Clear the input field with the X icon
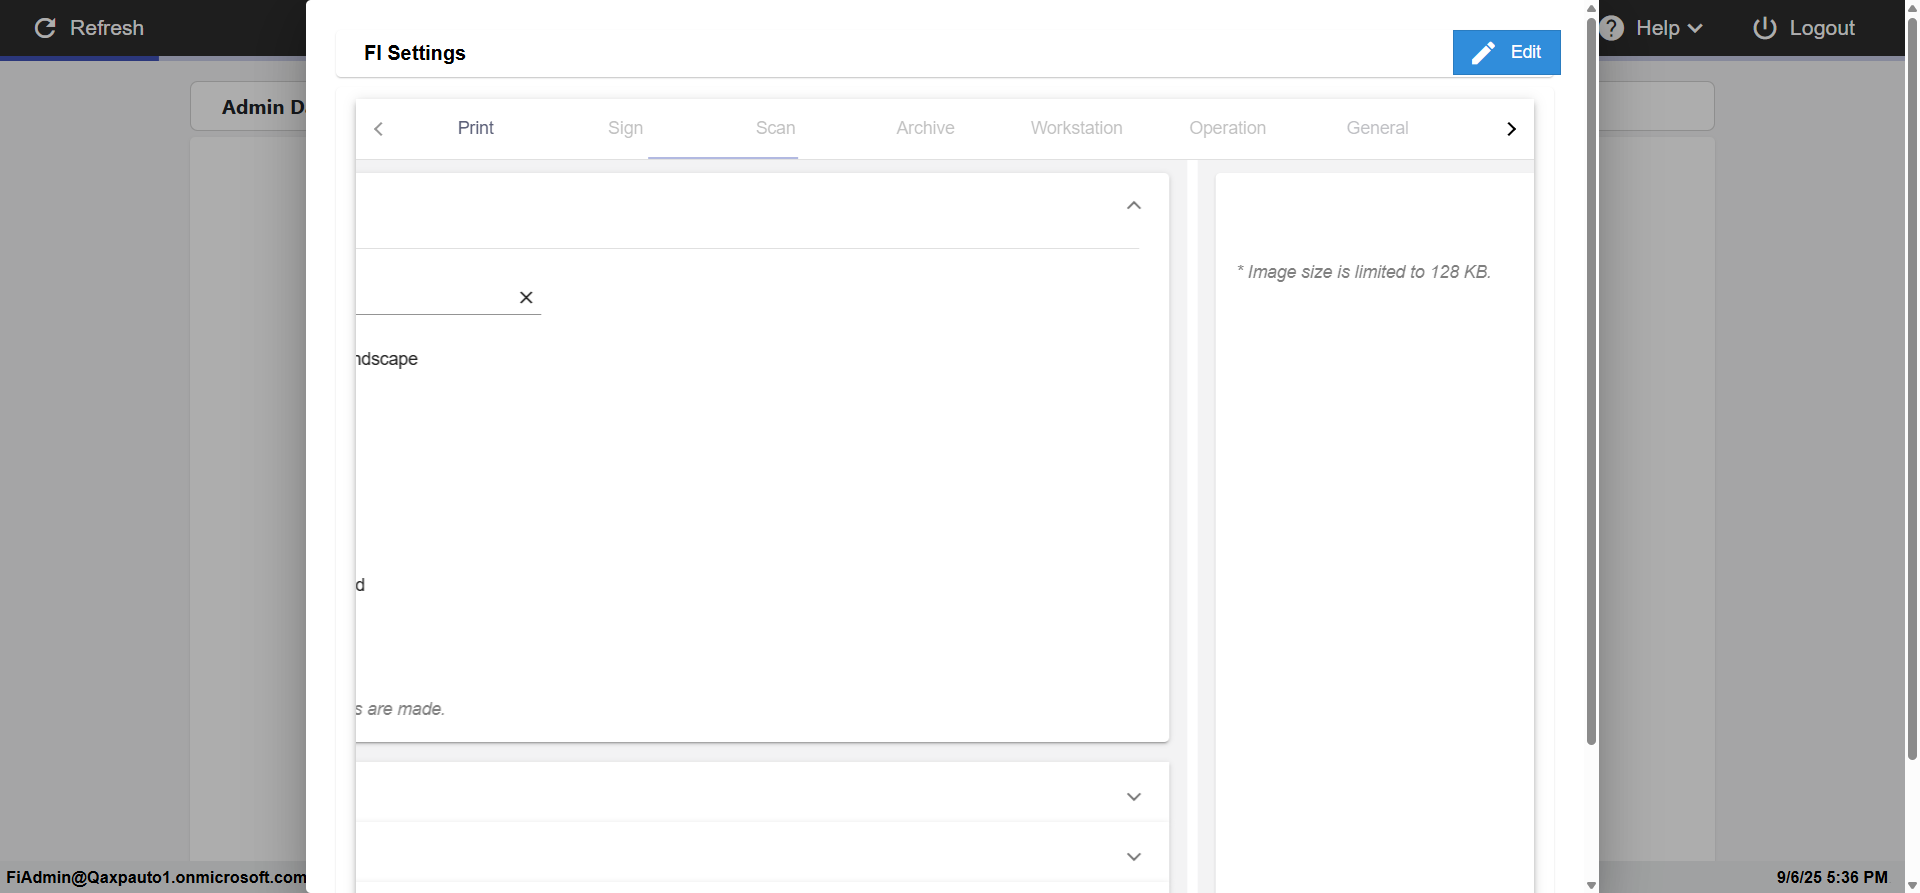The width and height of the screenshot is (1920, 893). coord(526,297)
